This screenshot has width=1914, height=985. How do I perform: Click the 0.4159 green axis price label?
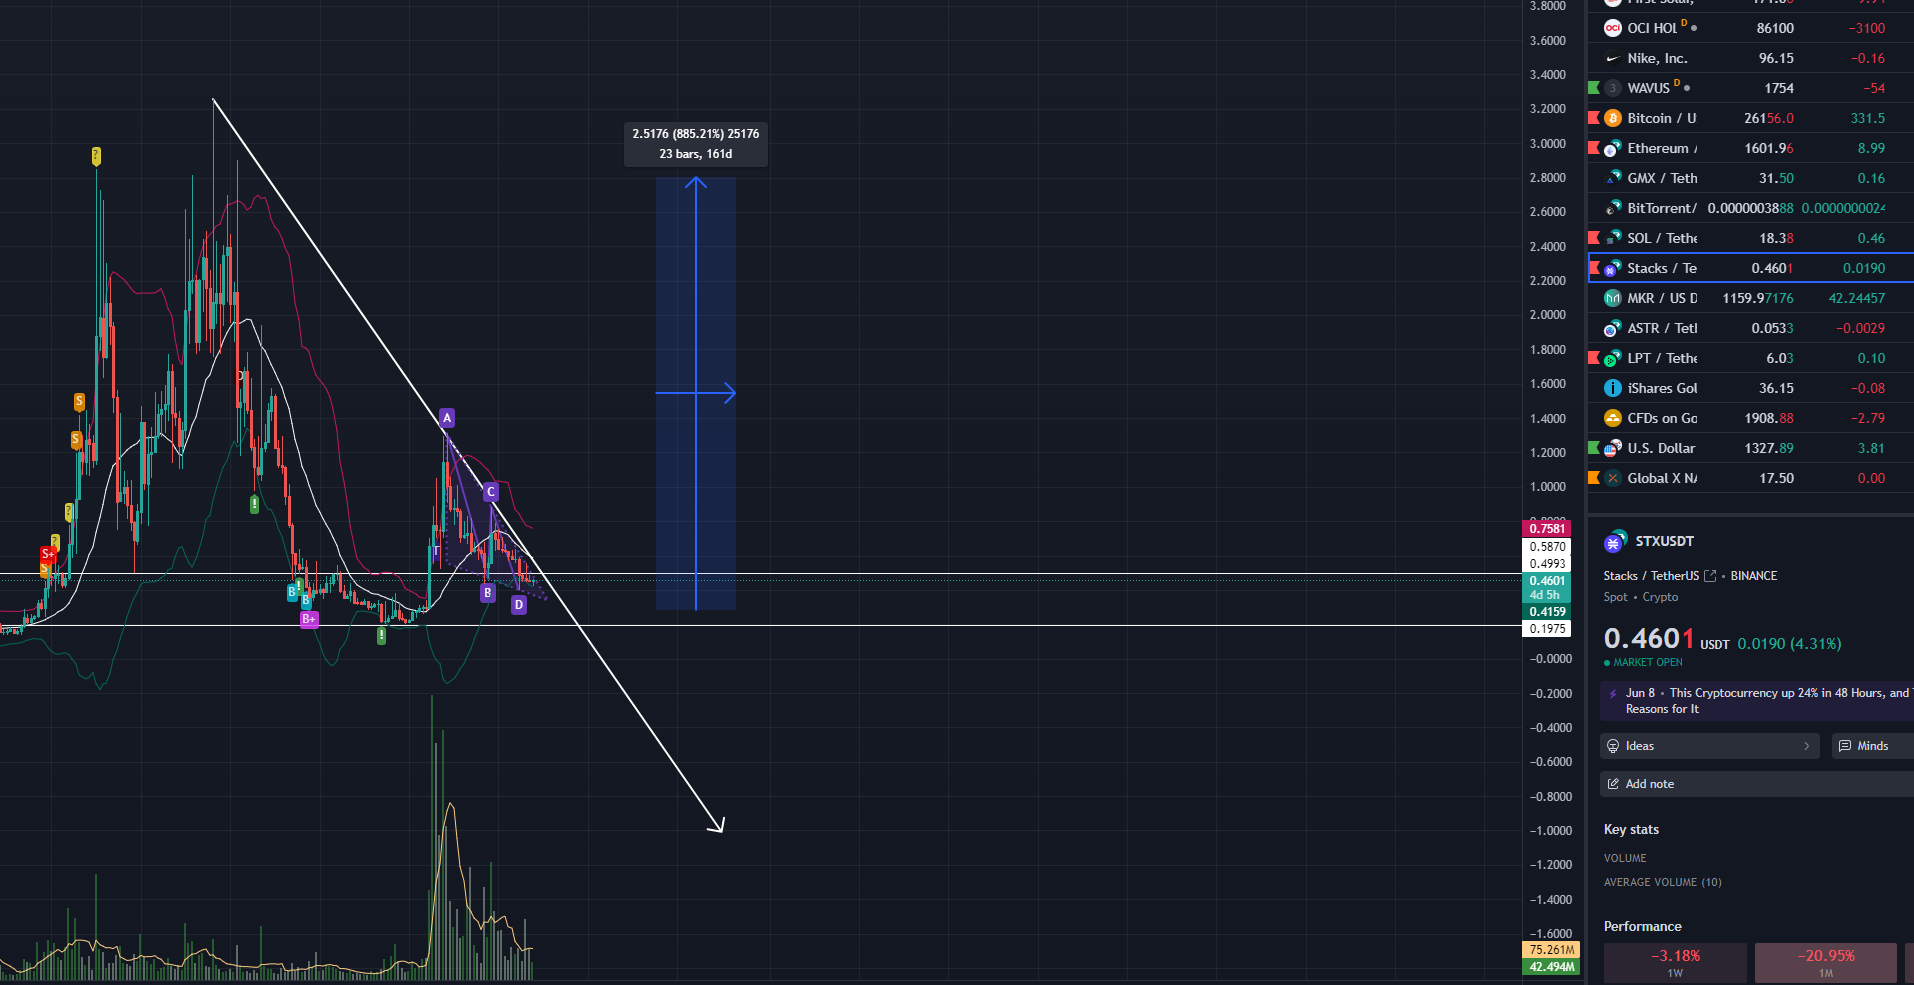pos(1546,612)
